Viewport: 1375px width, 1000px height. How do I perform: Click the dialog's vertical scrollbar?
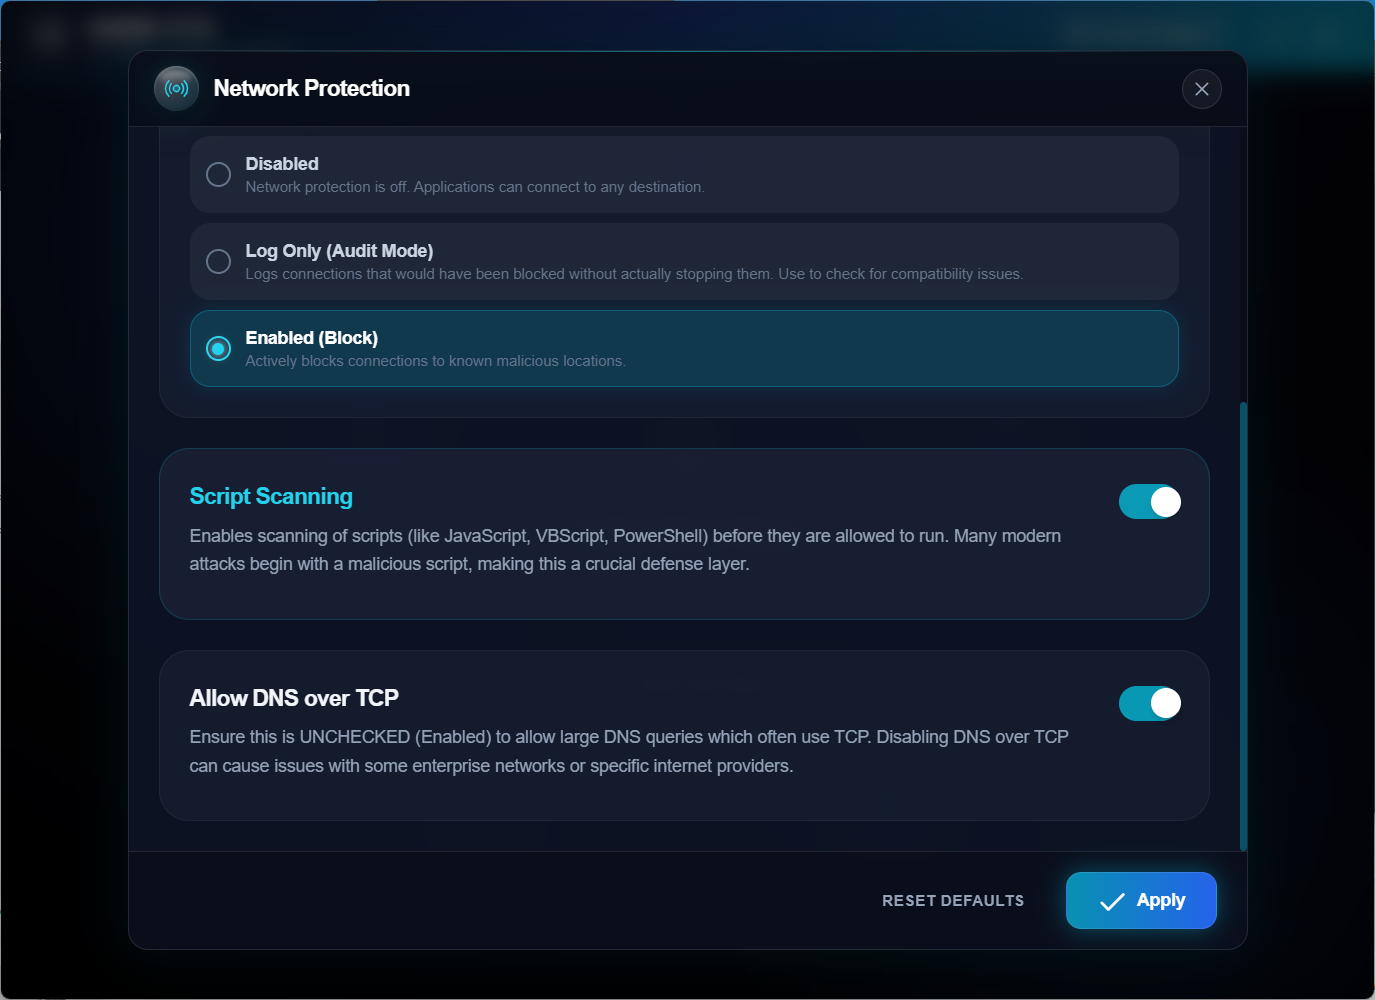(1243, 626)
